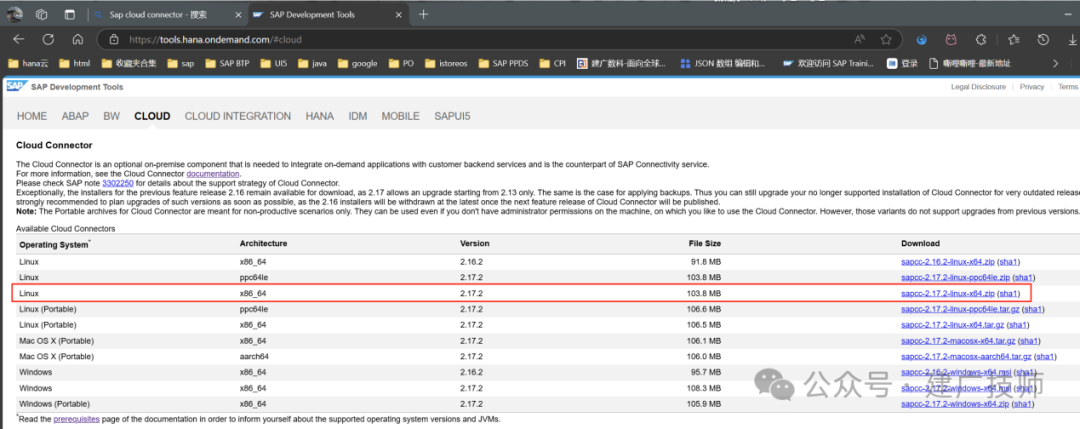Screen dimensions: 1080x429
Task: Open the SAP PPDS bookmark folder
Action: 502,63
